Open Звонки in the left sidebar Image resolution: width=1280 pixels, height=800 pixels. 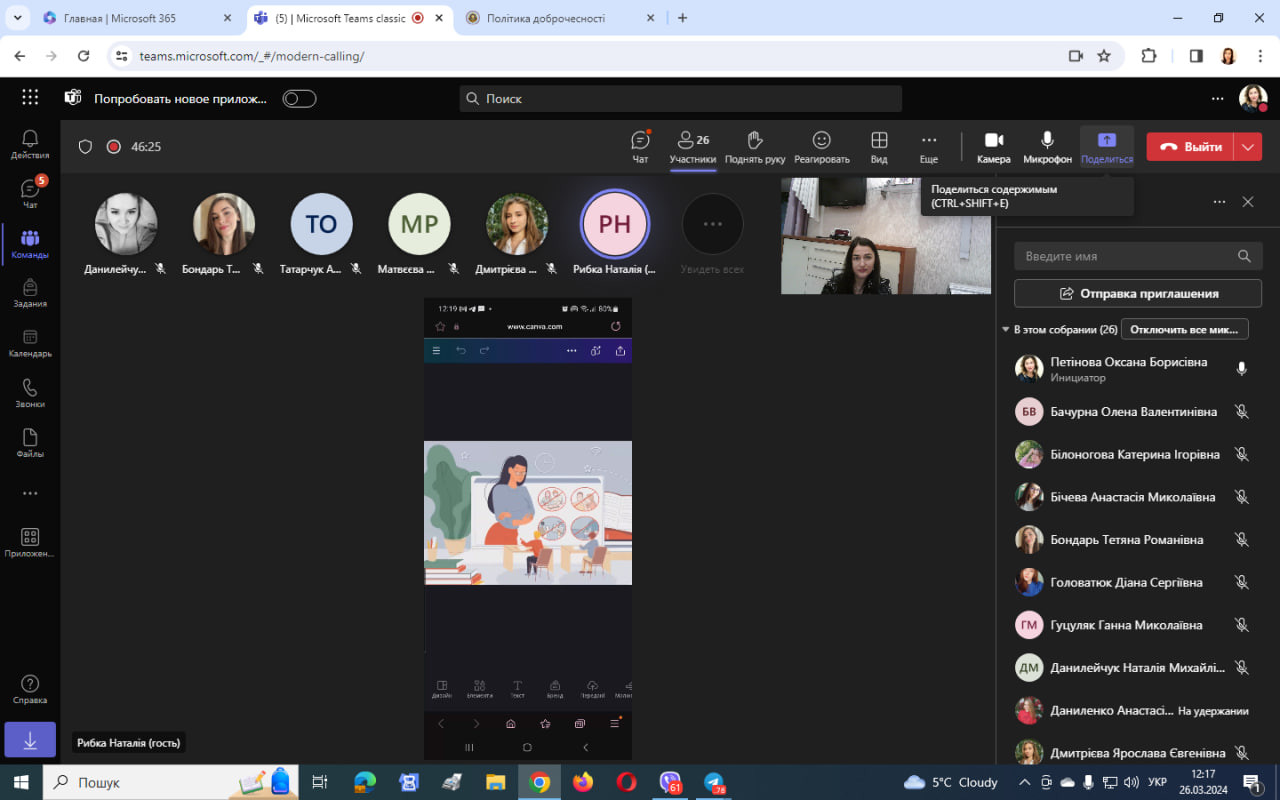(30, 393)
